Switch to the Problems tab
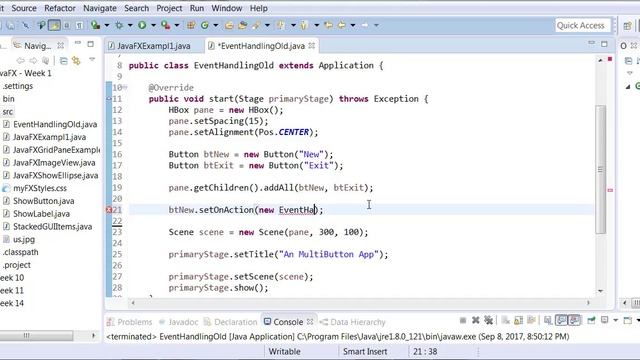The height and width of the screenshot is (360, 640). click(x=129, y=322)
